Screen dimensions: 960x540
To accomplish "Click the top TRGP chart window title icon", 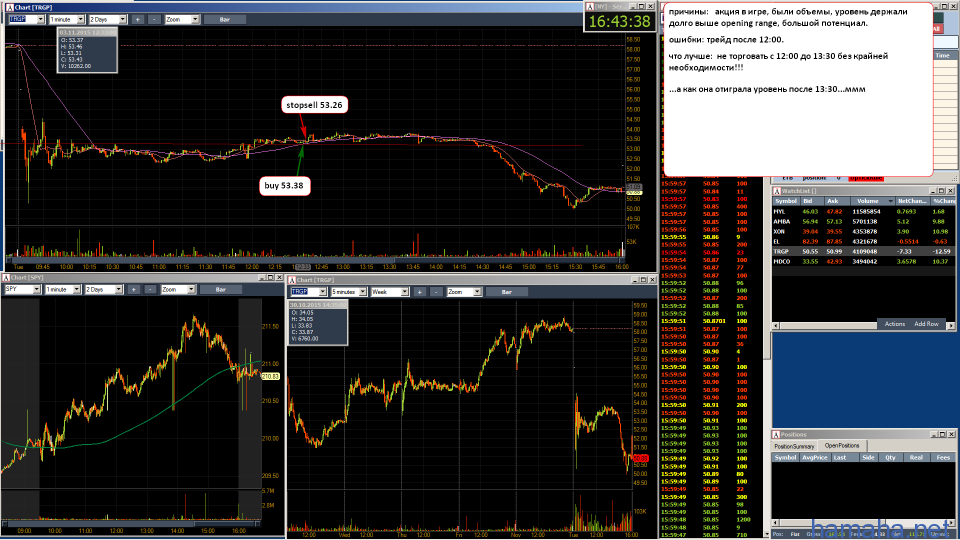I will (9, 7).
